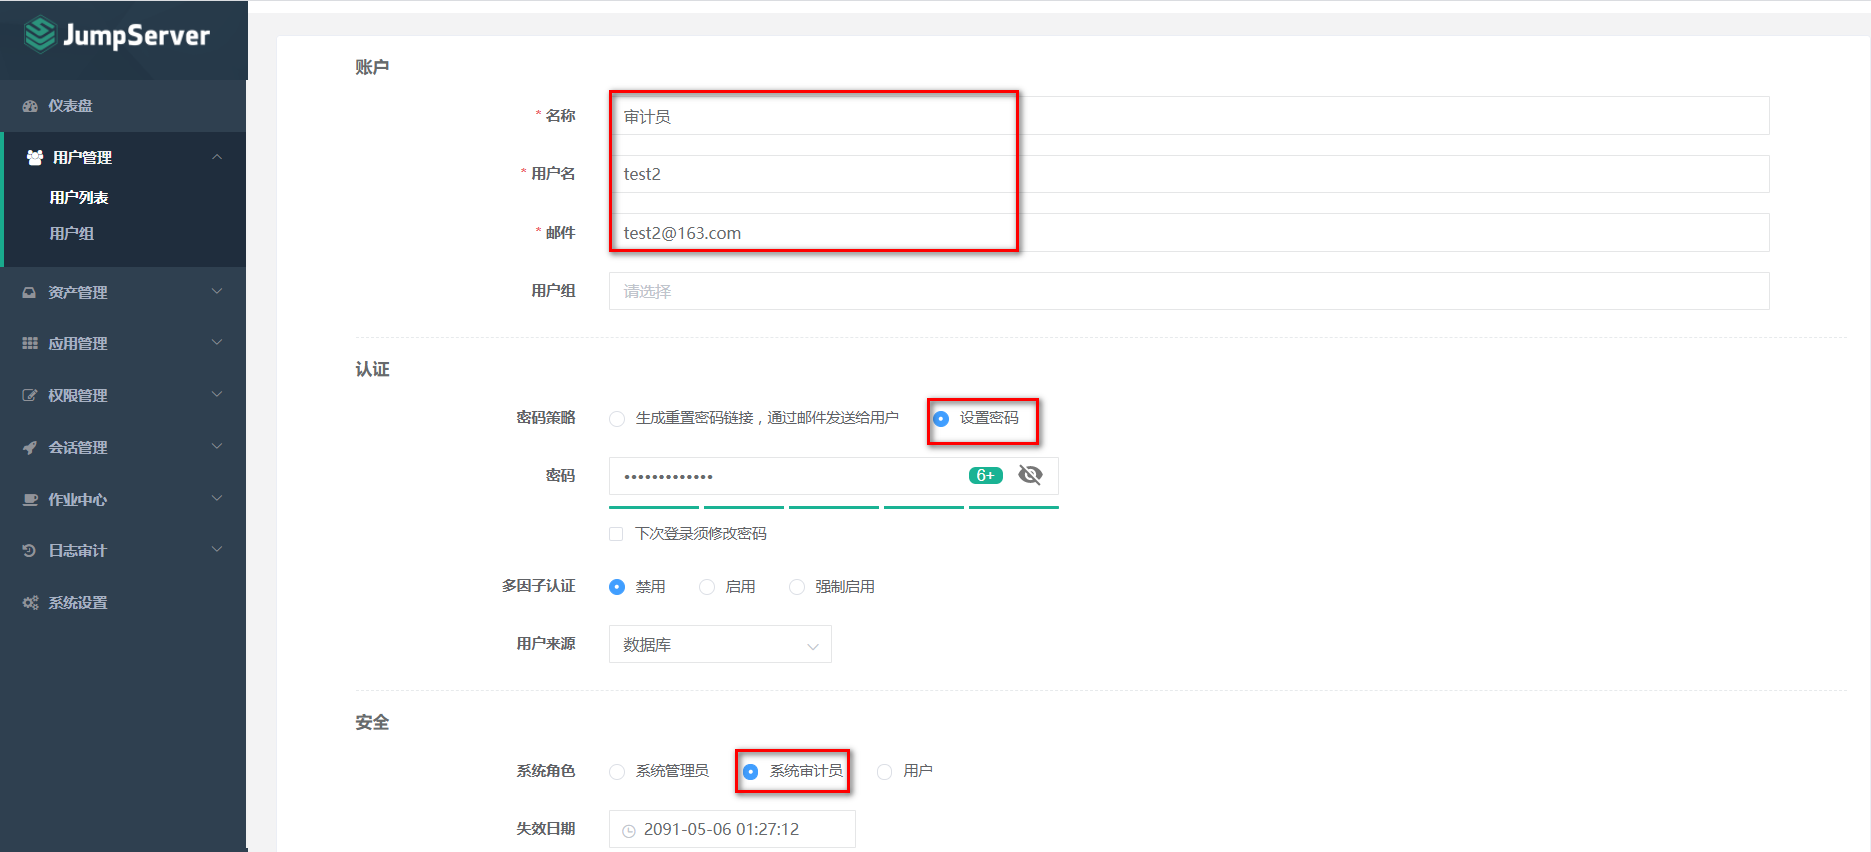Expand 作业中心 menu chevron
This screenshot has height=852, width=1871.
217,498
